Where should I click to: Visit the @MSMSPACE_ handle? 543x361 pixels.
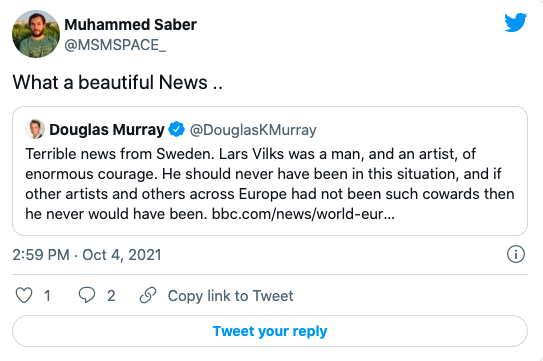115,45
